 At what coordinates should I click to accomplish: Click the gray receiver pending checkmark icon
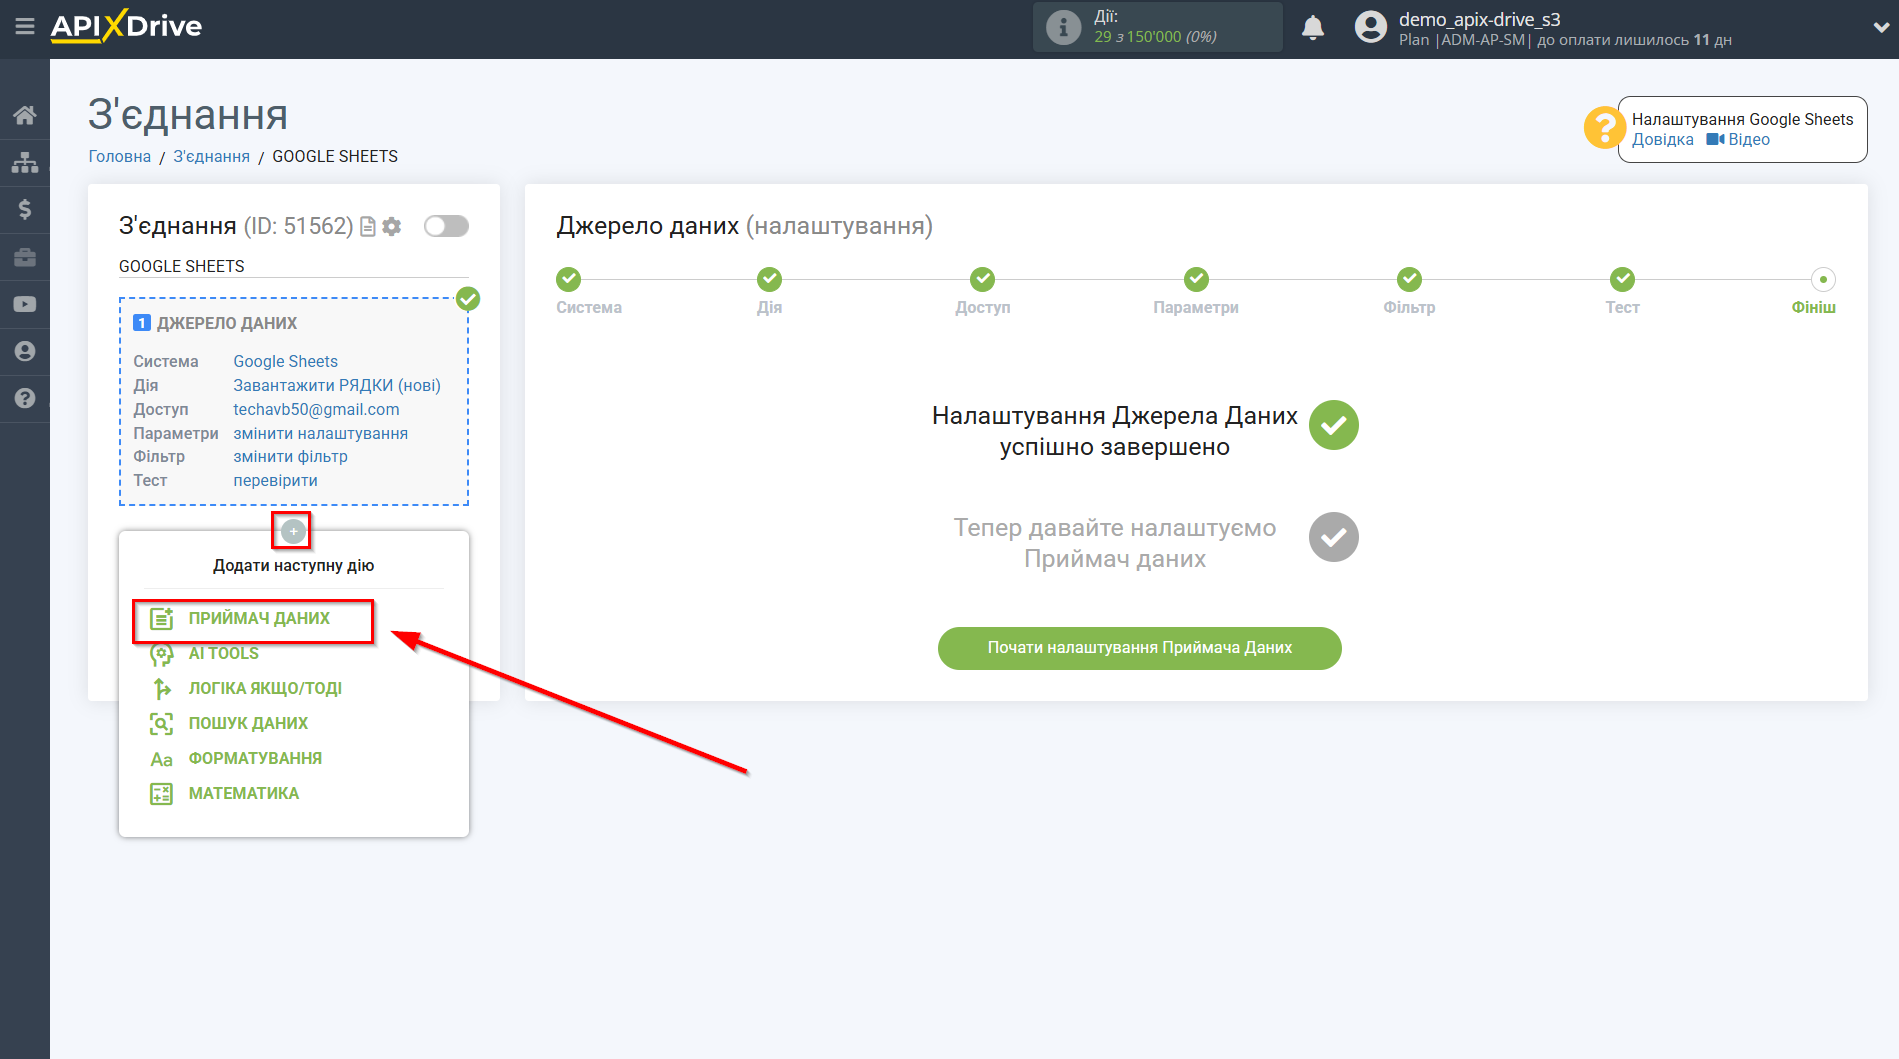1334,537
